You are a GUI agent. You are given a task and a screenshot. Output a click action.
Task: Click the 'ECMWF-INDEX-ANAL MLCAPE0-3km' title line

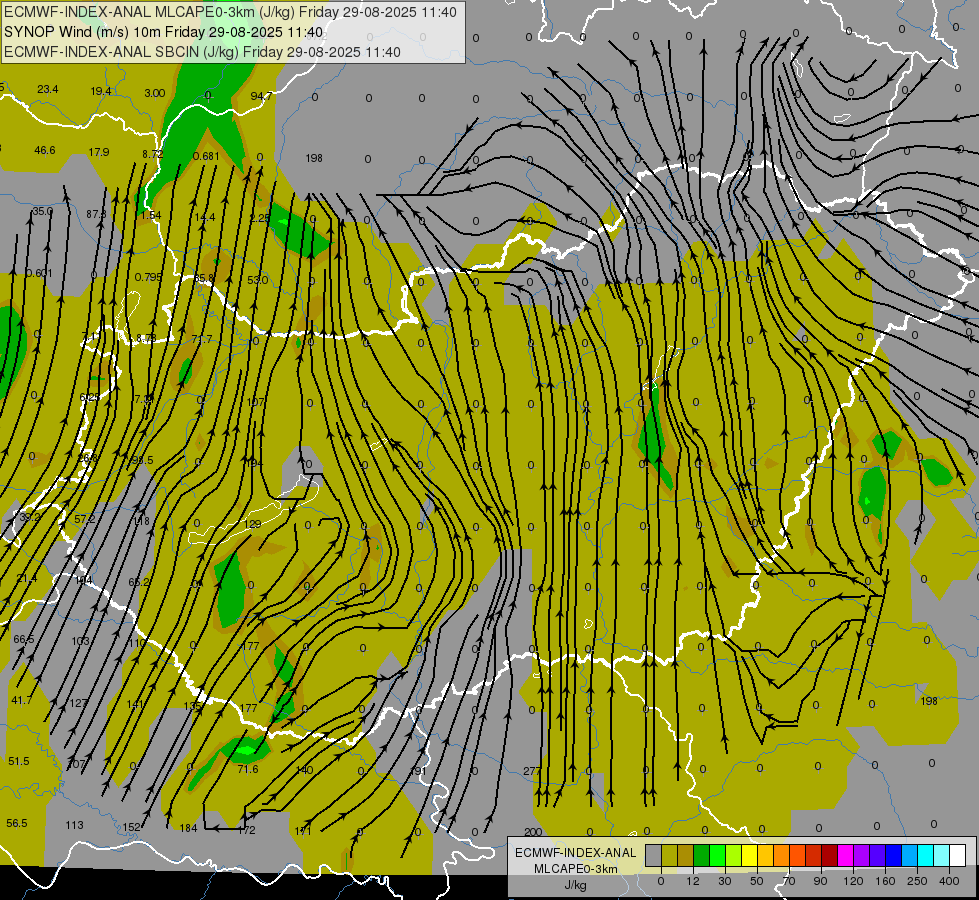(x=230, y=12)
